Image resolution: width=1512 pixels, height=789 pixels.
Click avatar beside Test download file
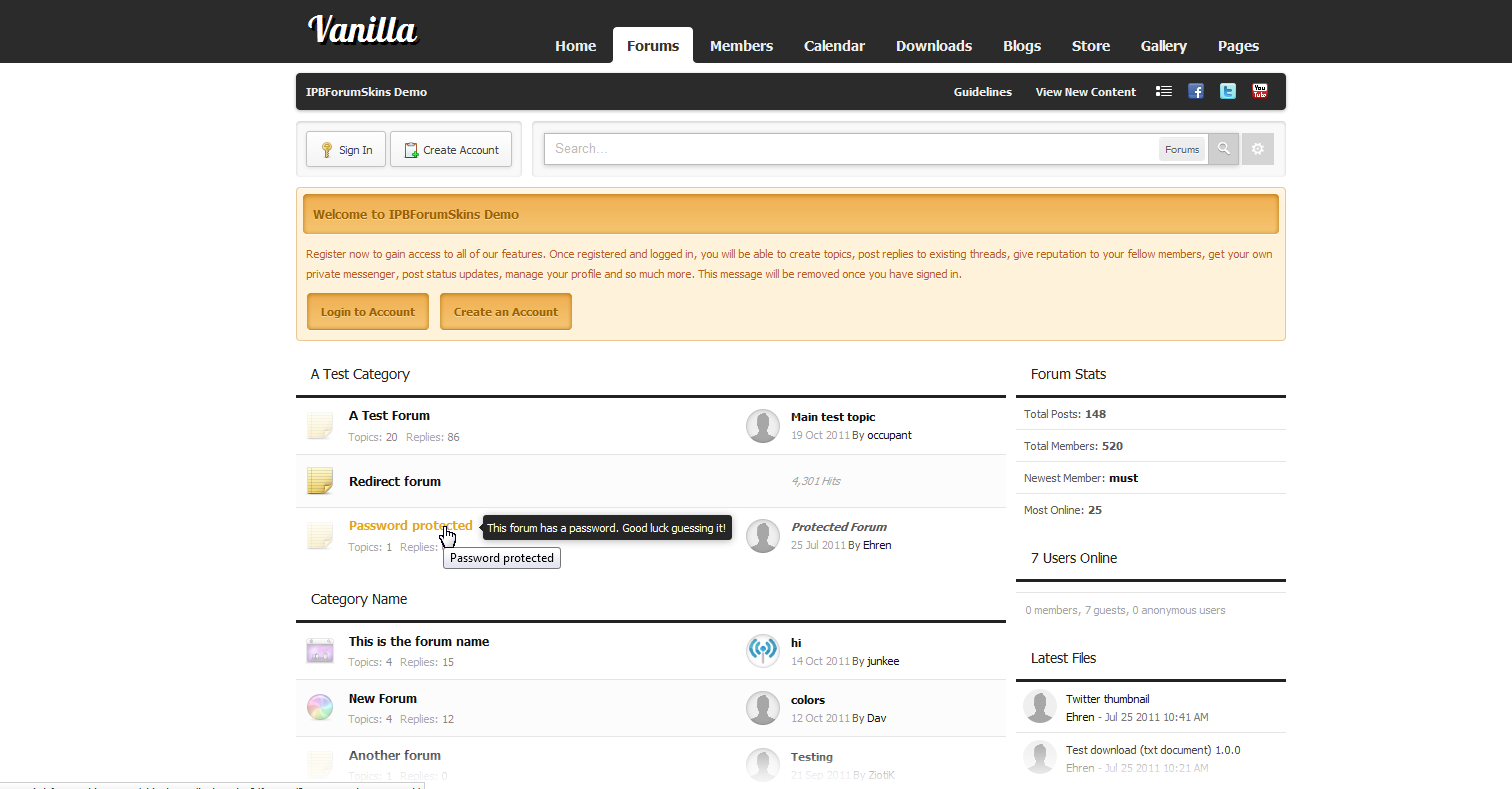click(1040, 757)
